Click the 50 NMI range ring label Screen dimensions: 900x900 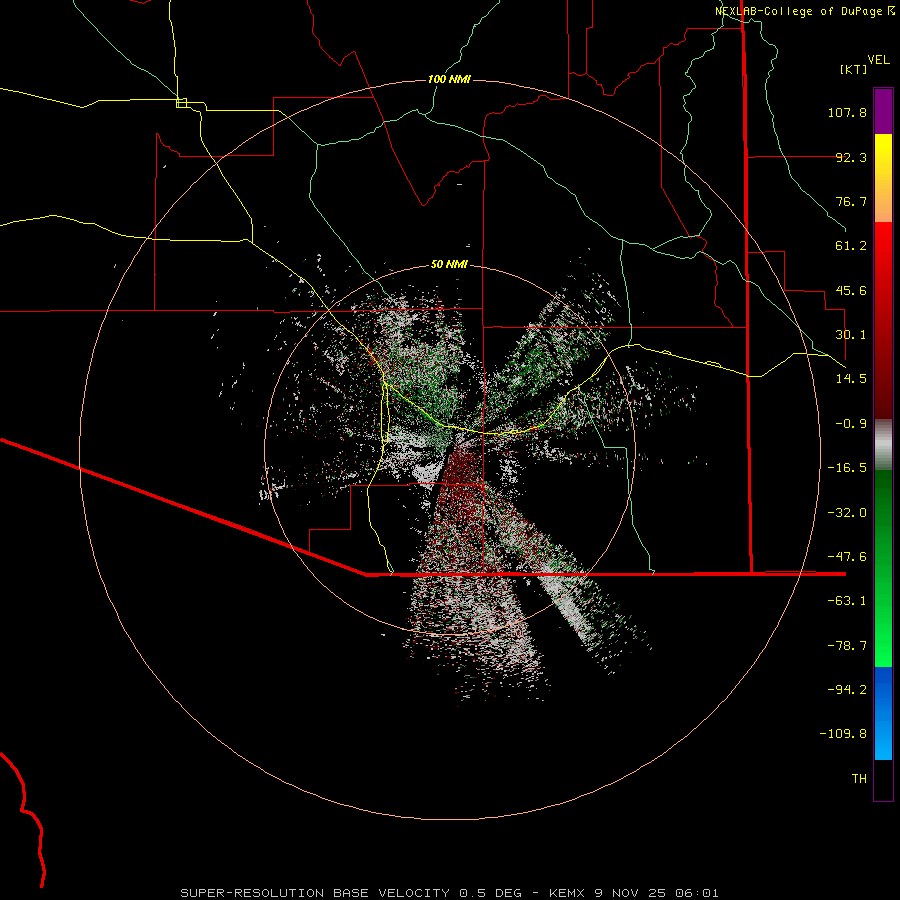449,265
